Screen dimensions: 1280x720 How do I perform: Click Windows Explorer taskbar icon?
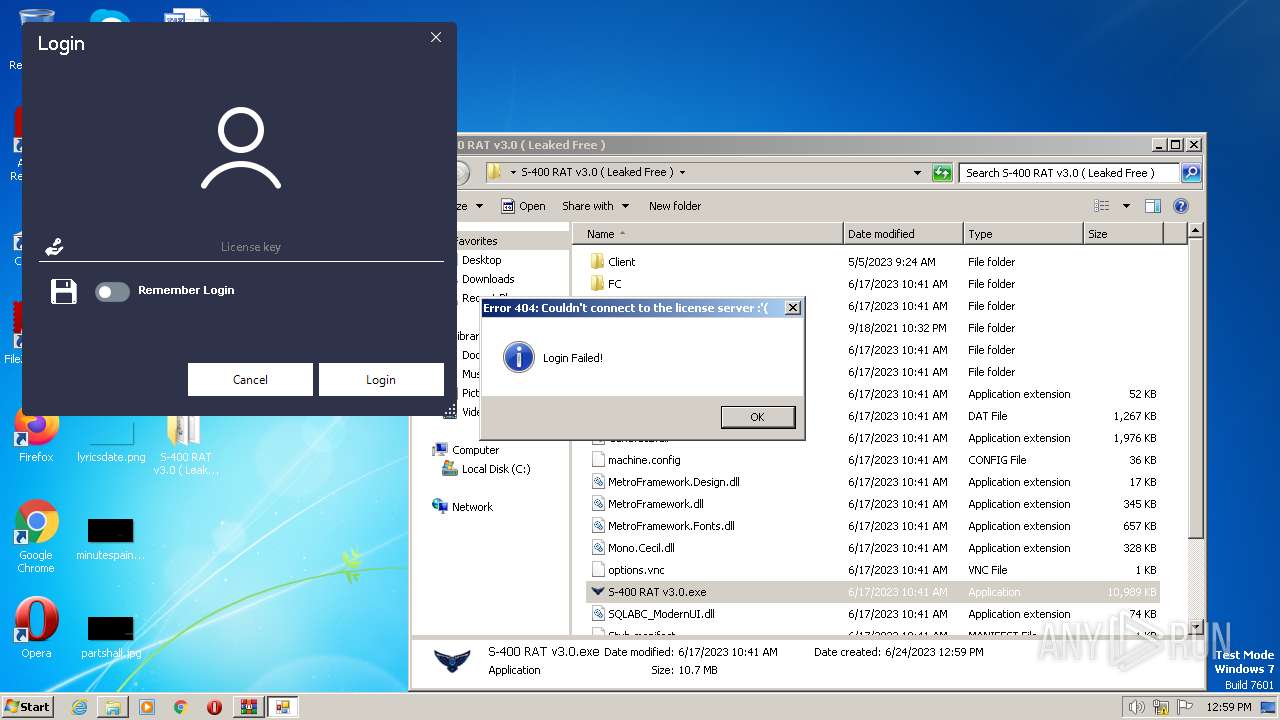pyautogui.click(x=113, y=707)
